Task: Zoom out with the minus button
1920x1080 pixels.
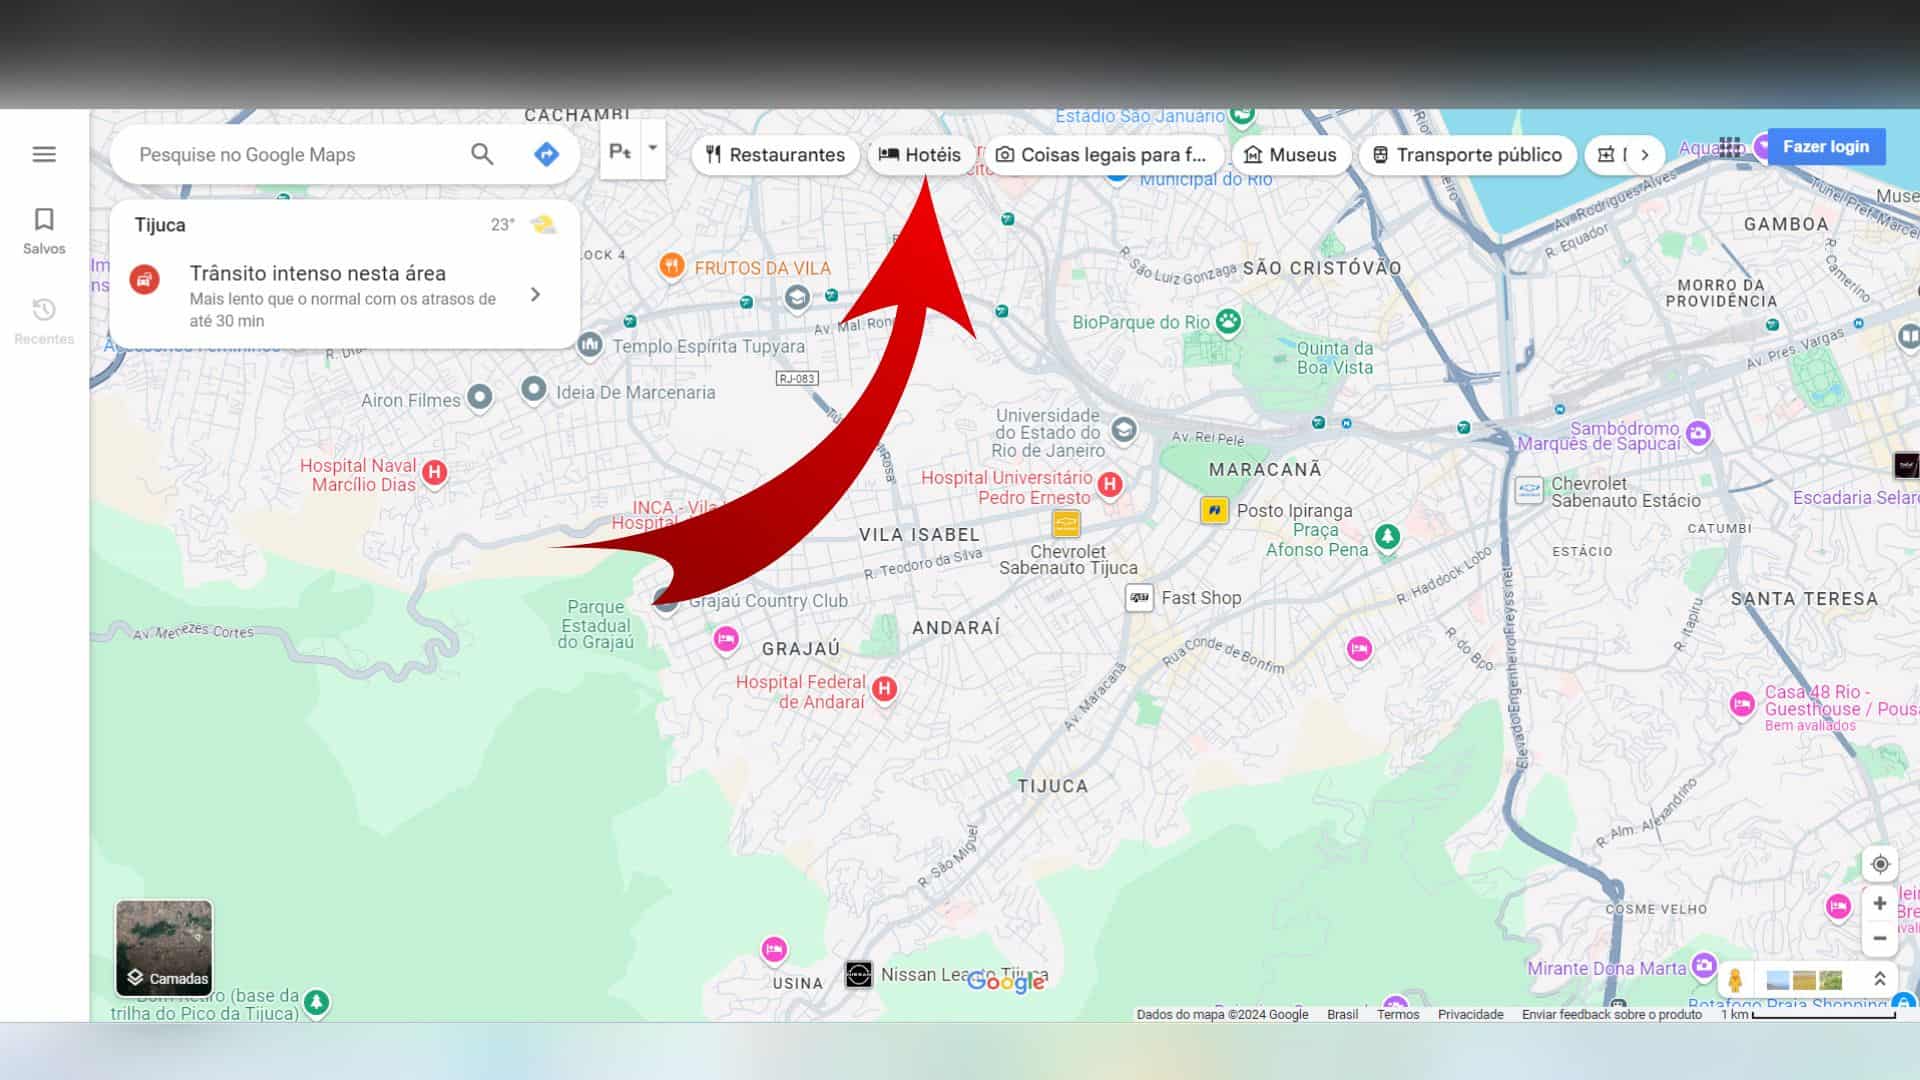Action: 1880,938
